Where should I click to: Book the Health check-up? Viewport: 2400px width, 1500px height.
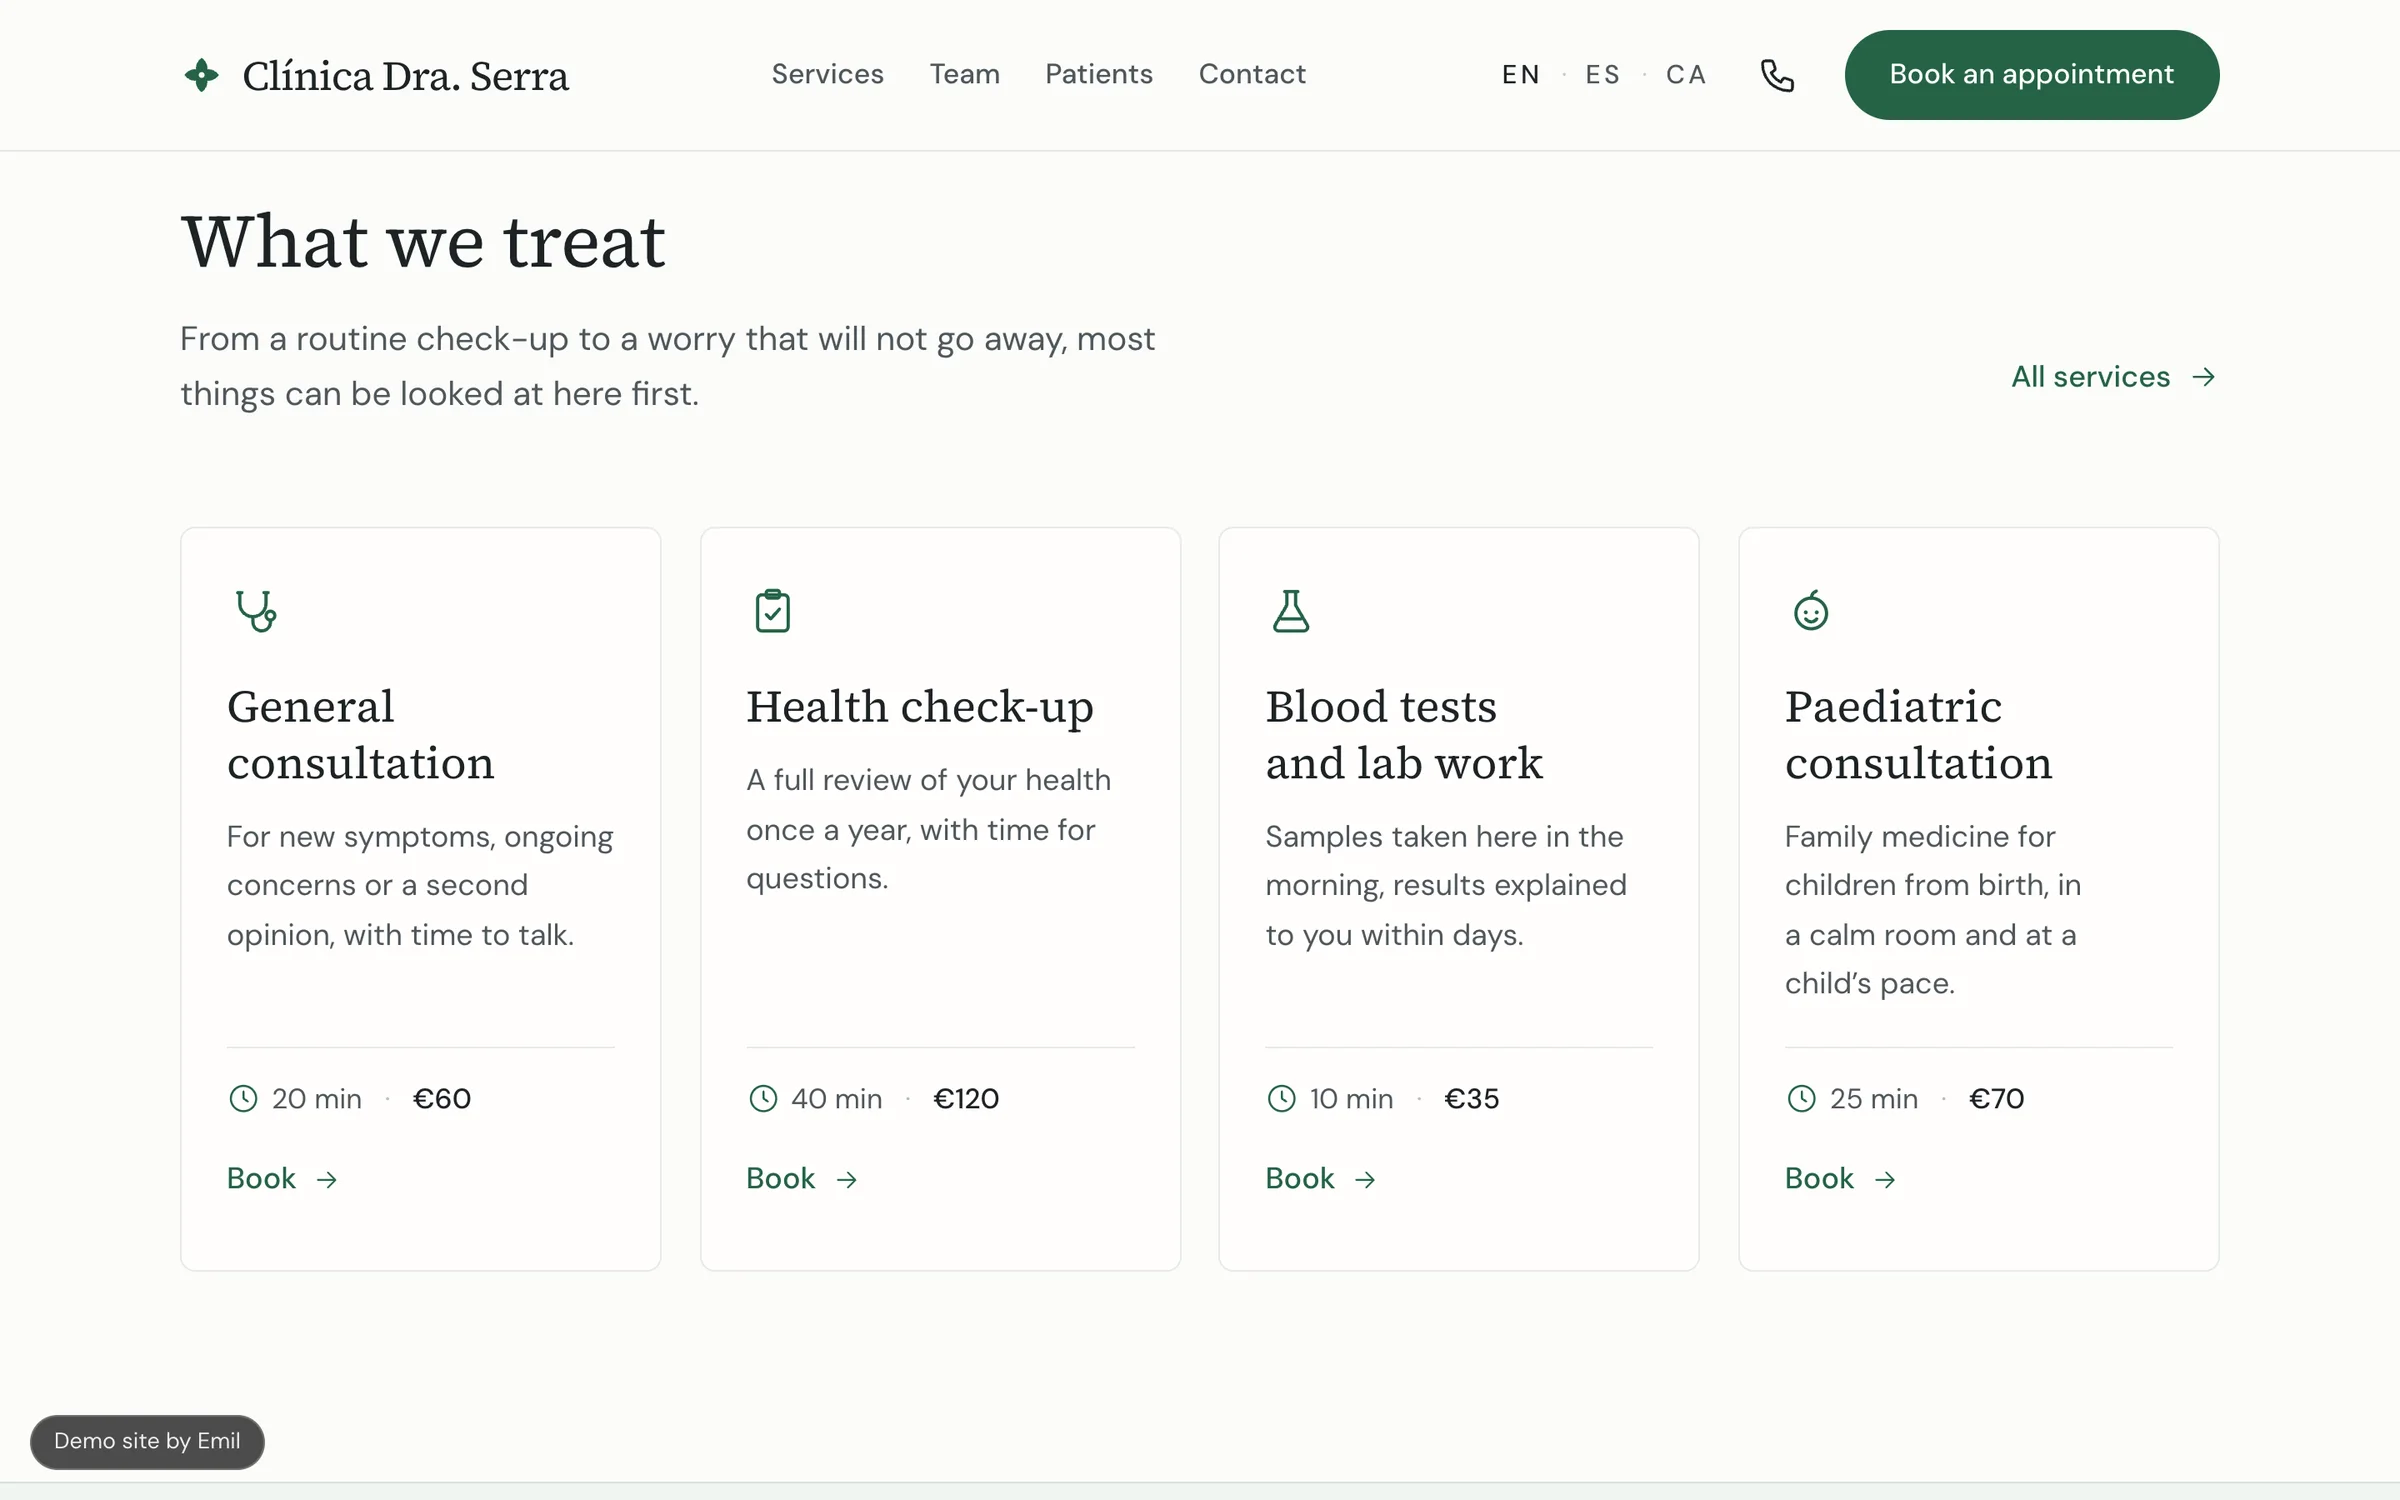click(x=801, y=1179)
